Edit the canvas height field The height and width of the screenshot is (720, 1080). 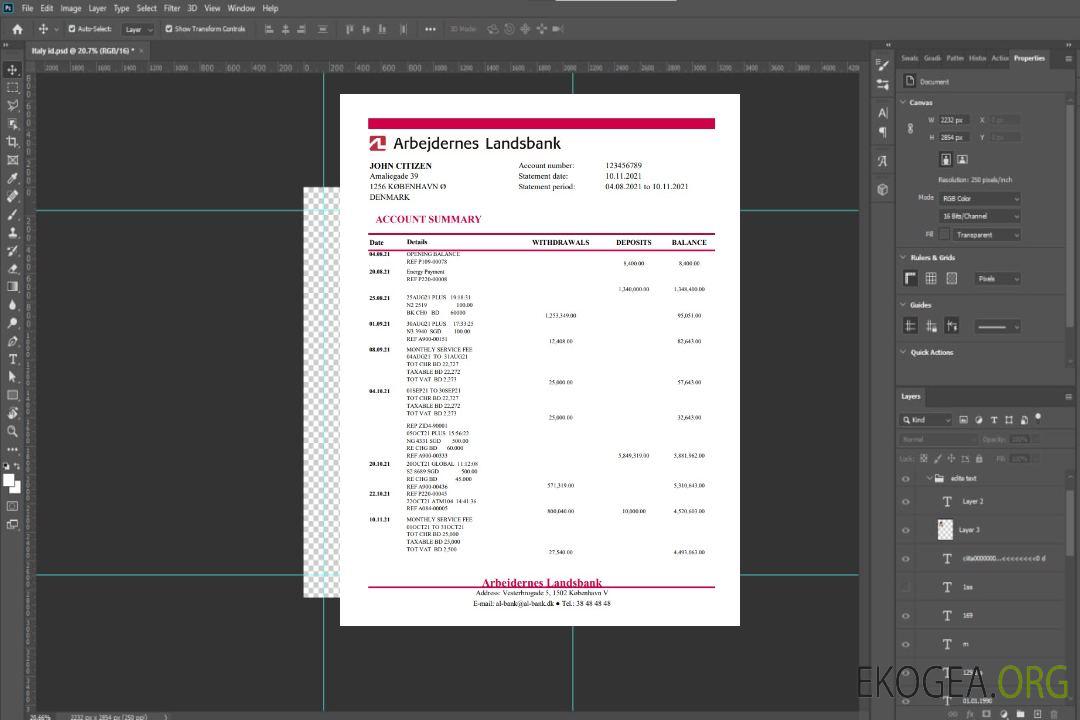(954, 137)
